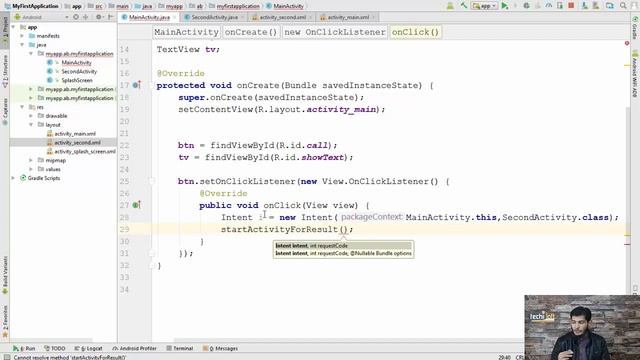
Task: Click the SDK Manager download icon in the toolbar
Action: pos(585,6)
